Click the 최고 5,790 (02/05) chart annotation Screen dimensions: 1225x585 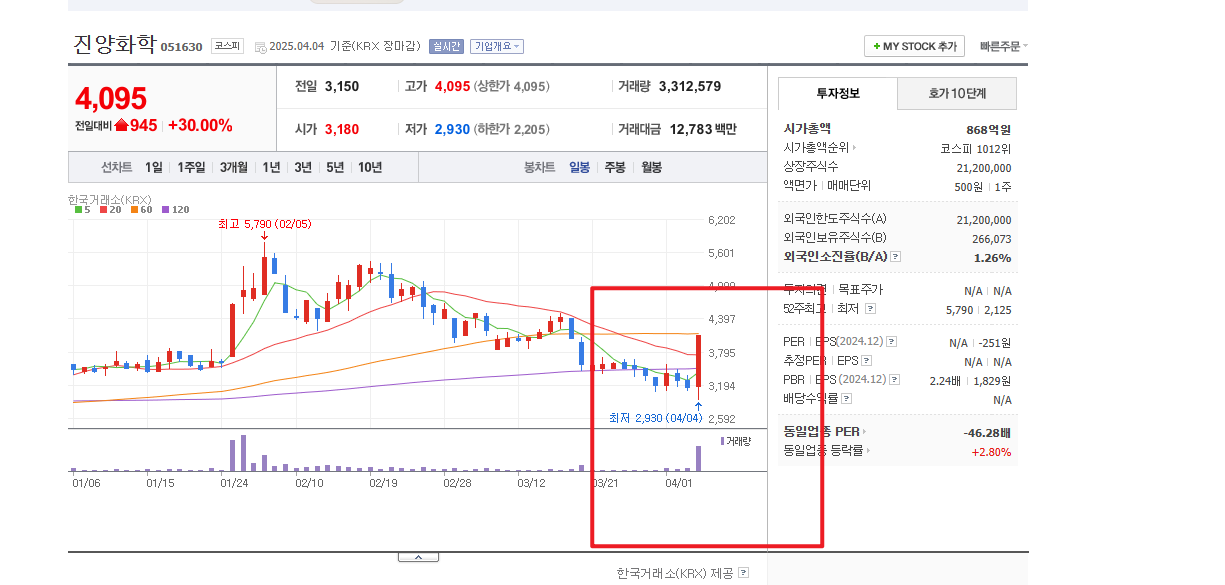263,224
